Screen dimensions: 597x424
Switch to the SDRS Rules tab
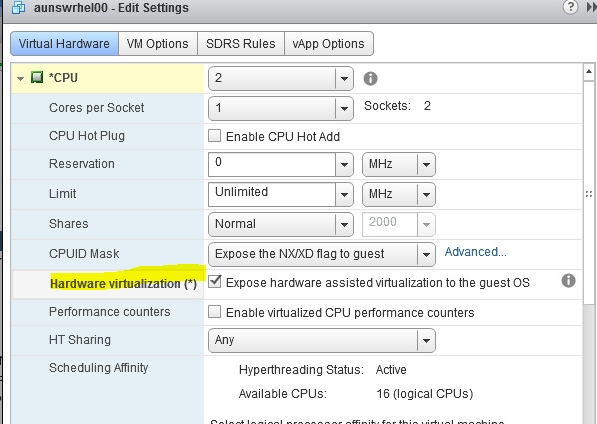coord(241,44)
